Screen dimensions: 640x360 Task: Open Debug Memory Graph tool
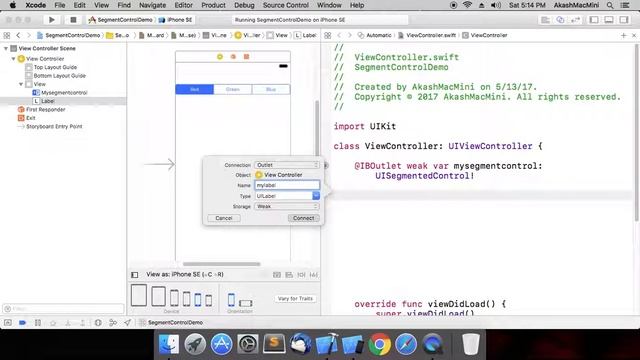(x=113, y=322)
